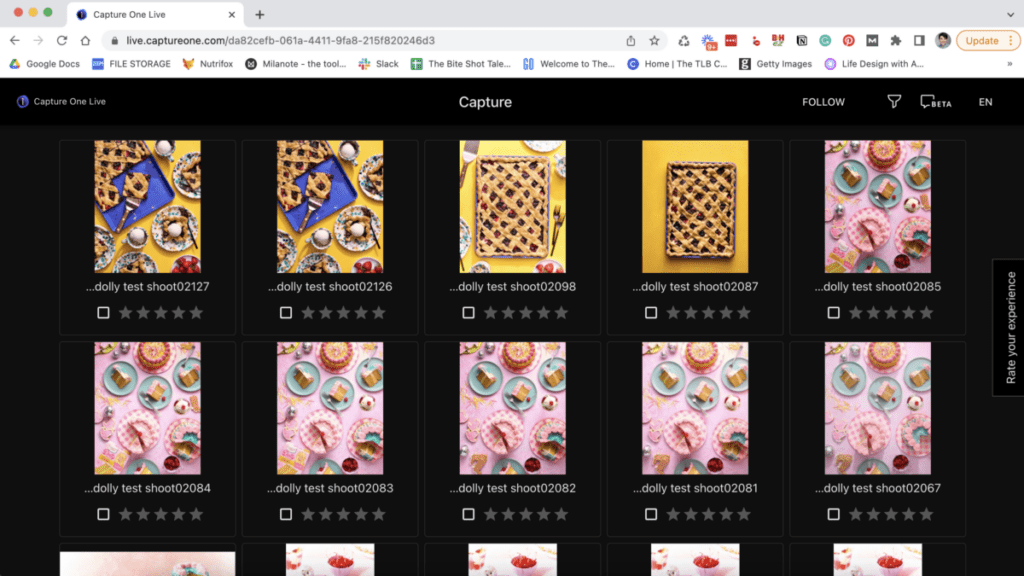Open the Milanote bookmark

pyautogui.click(x=296, y=64)
